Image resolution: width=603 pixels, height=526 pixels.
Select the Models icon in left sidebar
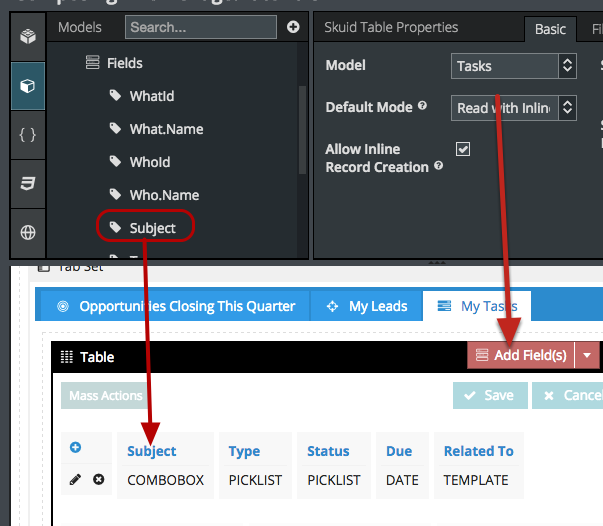coord(27,86)
